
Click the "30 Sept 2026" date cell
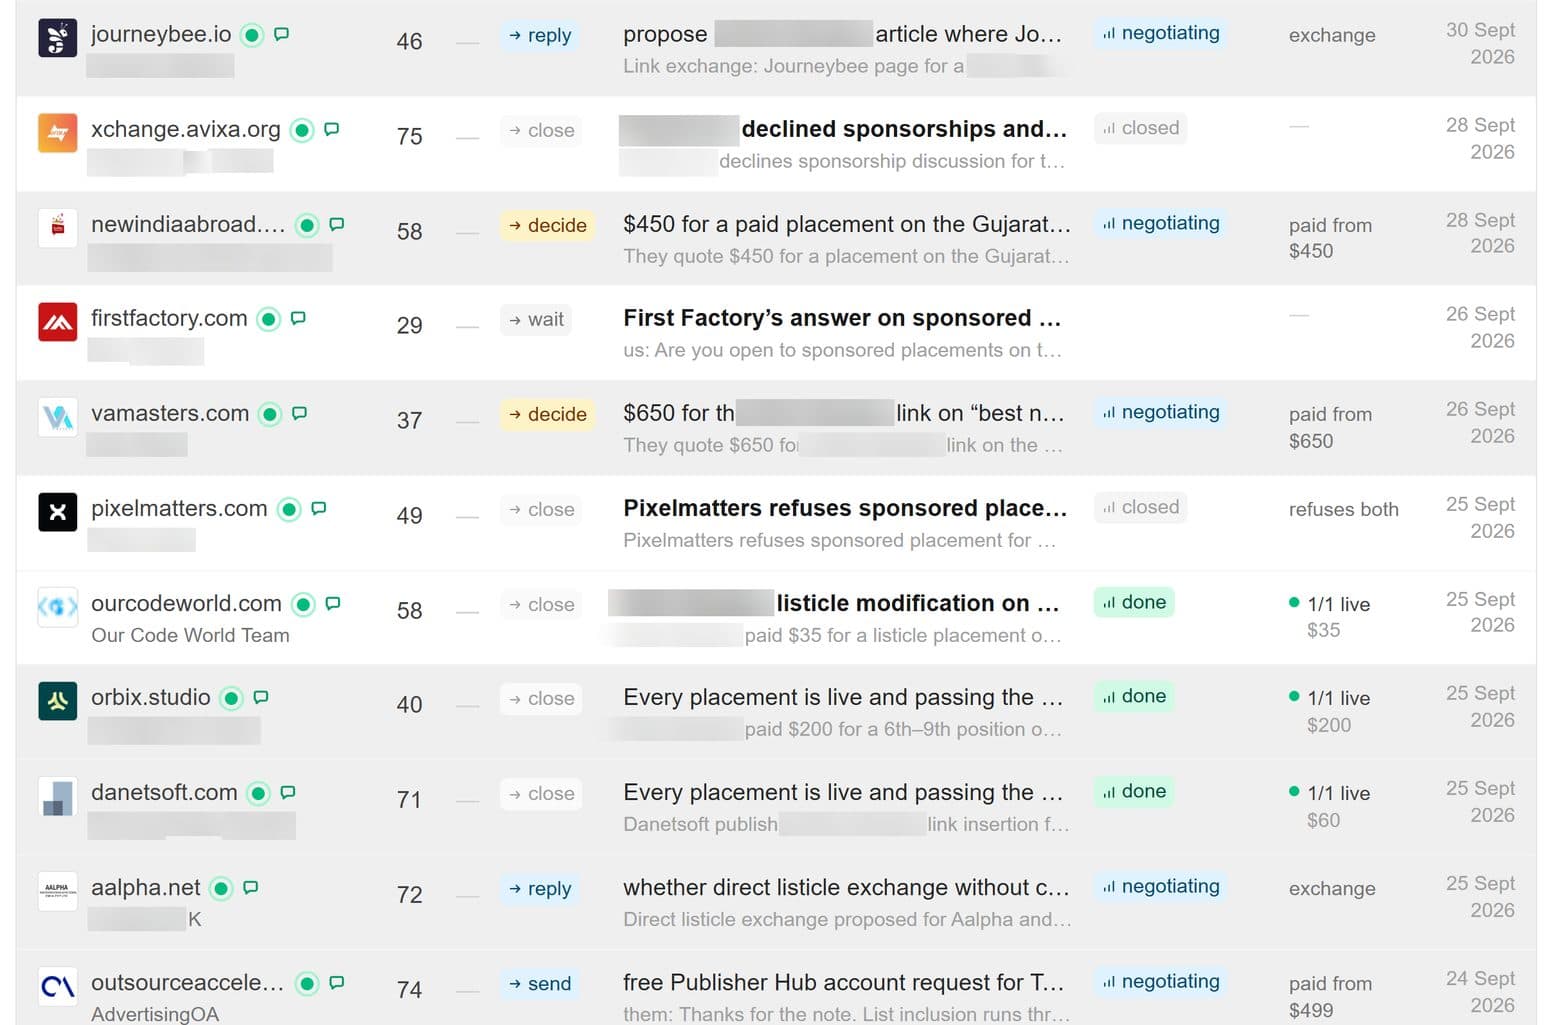click(x=1480, y=43)
